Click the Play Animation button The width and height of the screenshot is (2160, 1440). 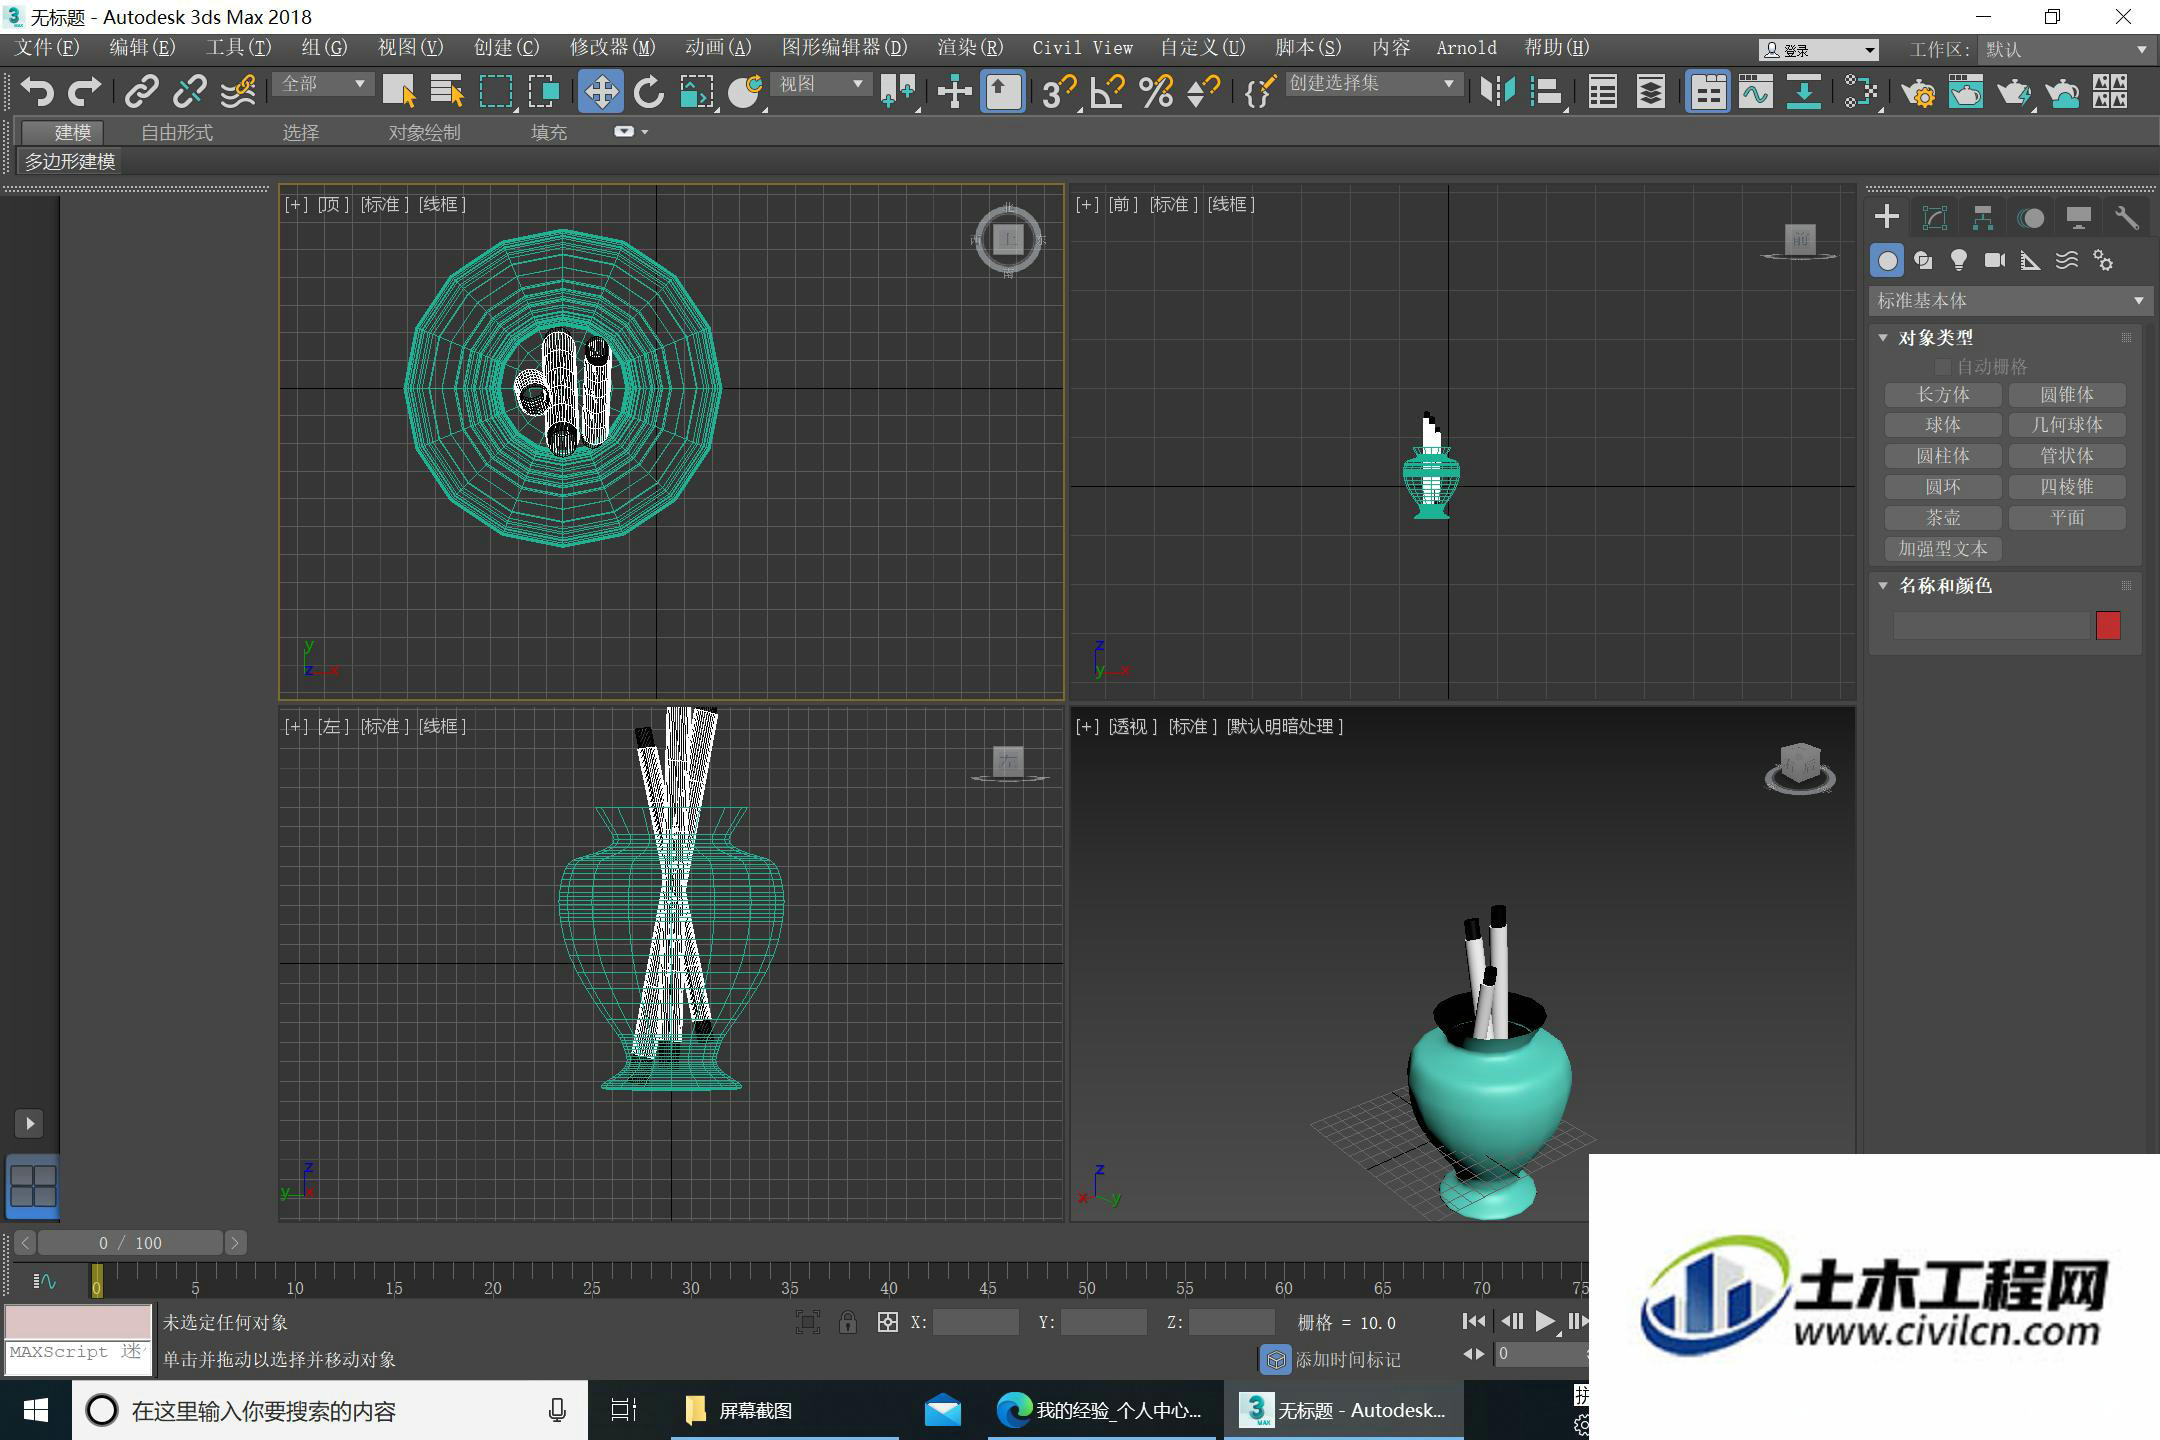[x=1545, y=1321]
